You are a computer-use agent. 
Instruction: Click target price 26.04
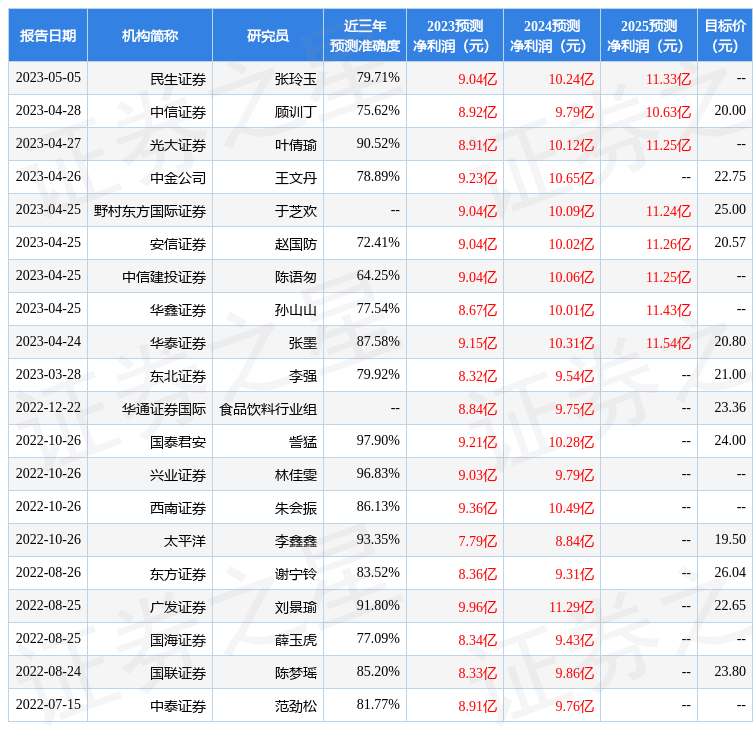click(730, 572)
